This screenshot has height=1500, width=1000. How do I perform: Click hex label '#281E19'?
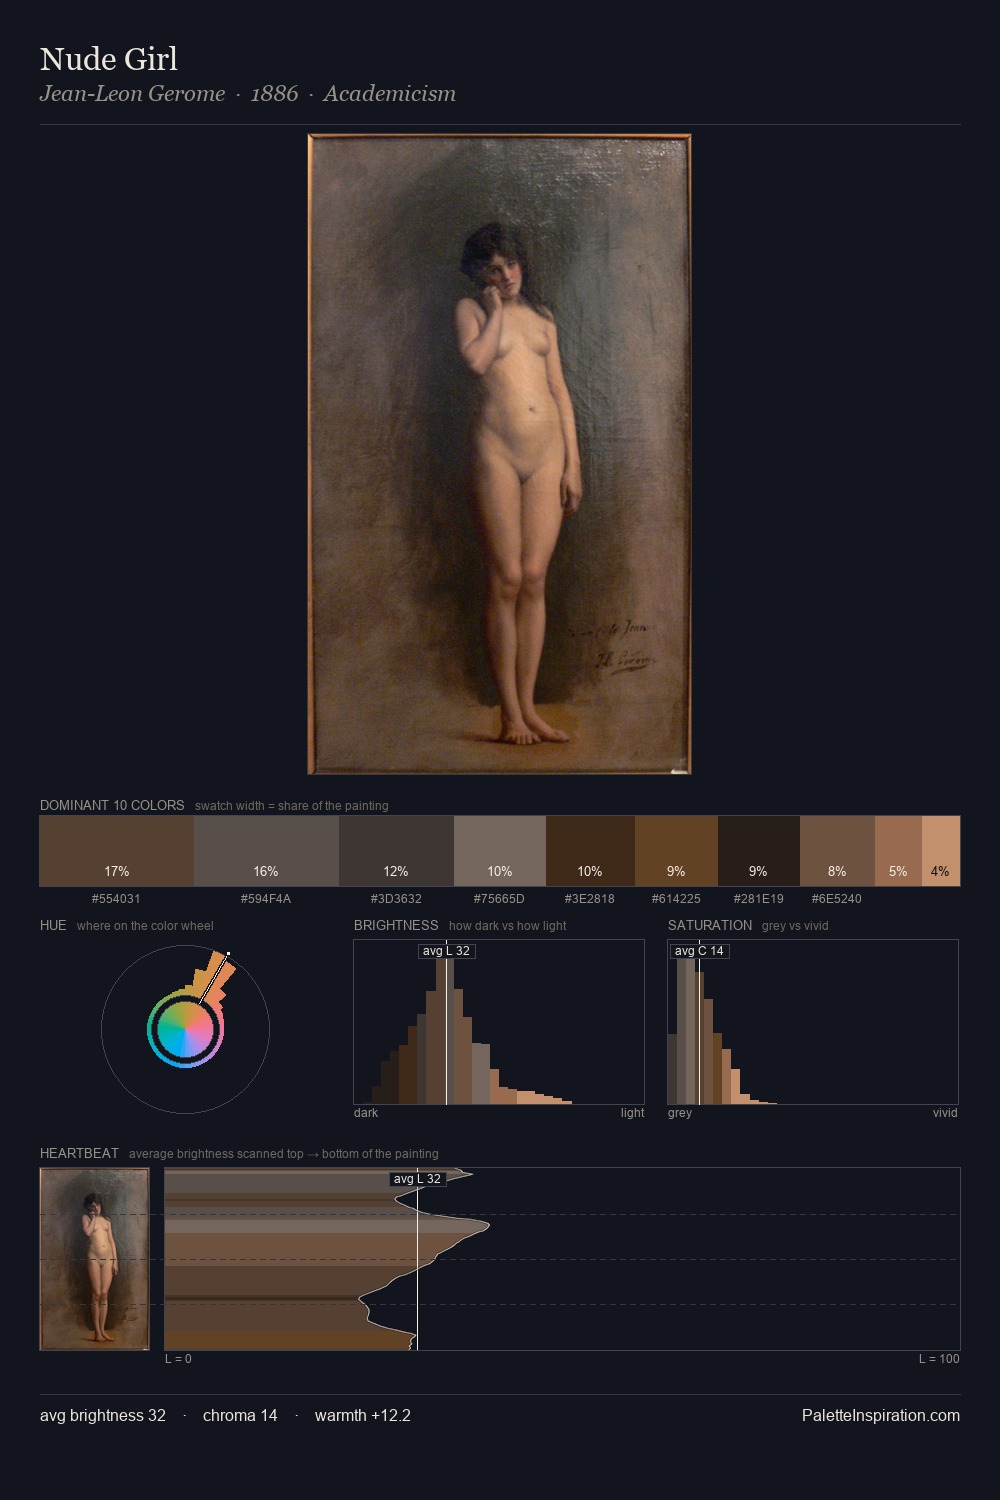coord(759,899)
